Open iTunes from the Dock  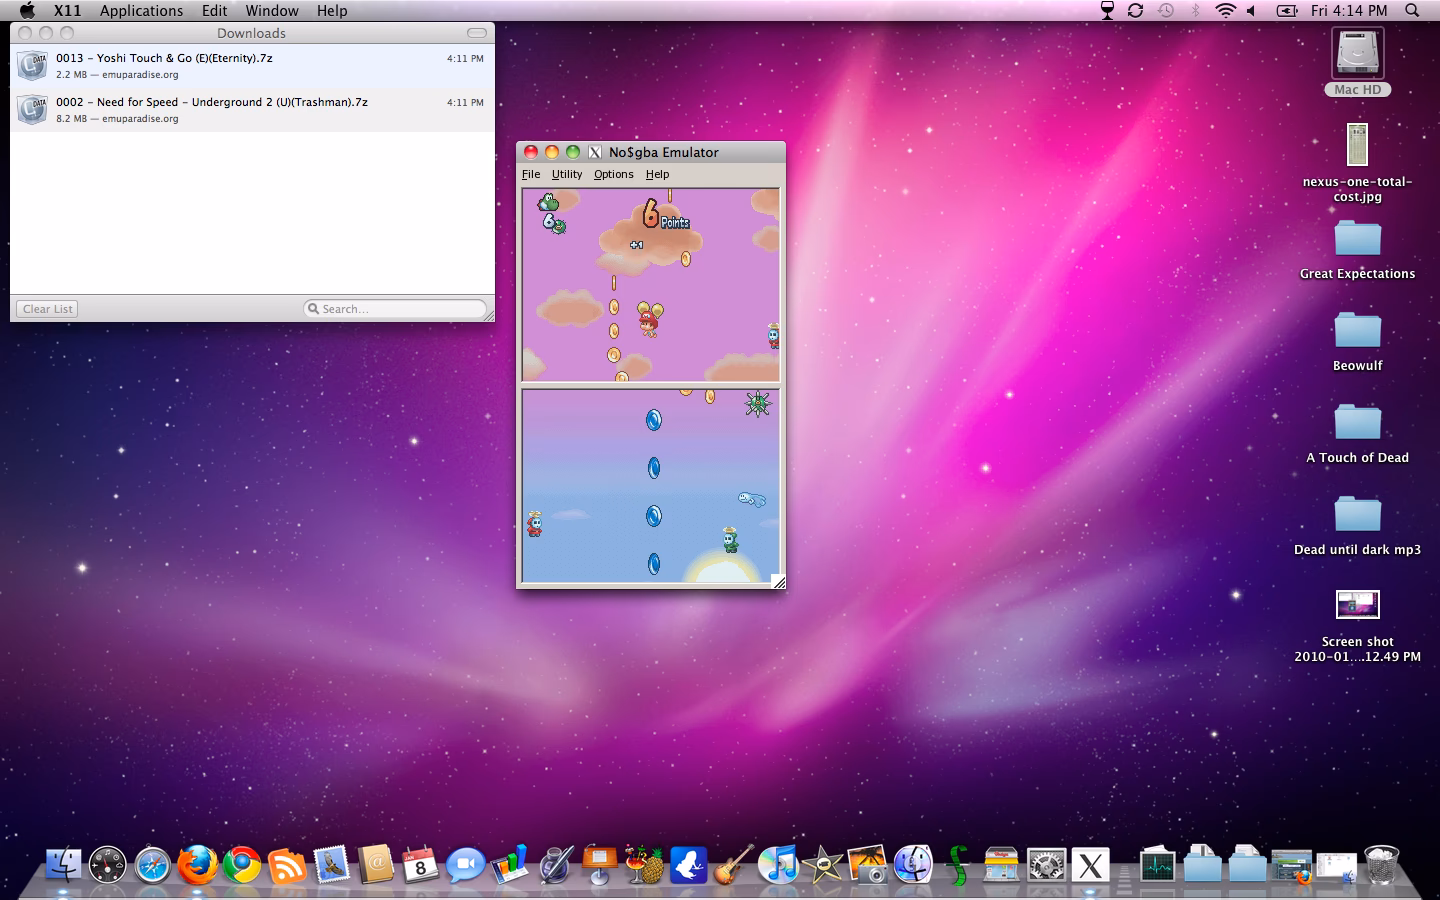778,865
